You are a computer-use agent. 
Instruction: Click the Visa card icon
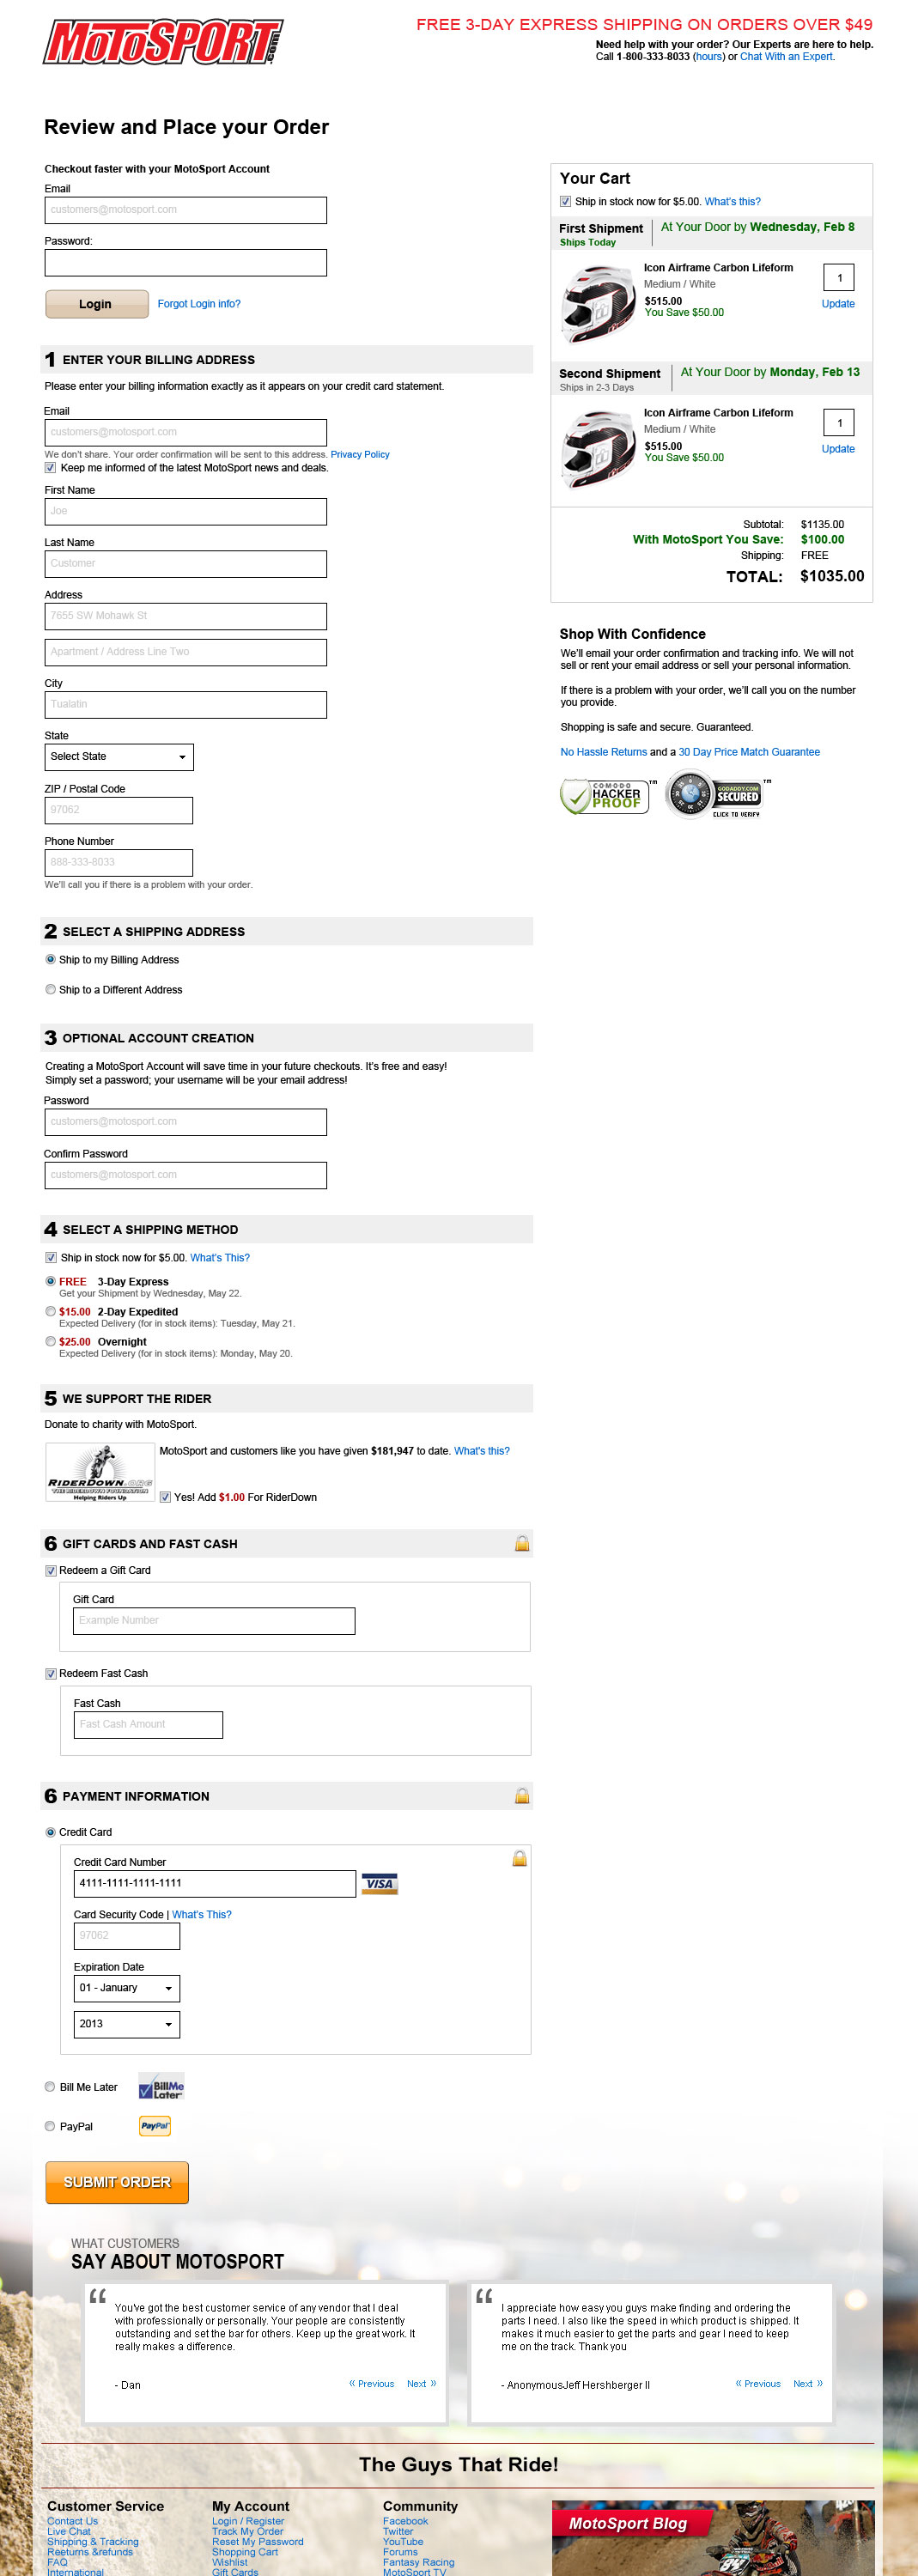tap(379, 1884)
